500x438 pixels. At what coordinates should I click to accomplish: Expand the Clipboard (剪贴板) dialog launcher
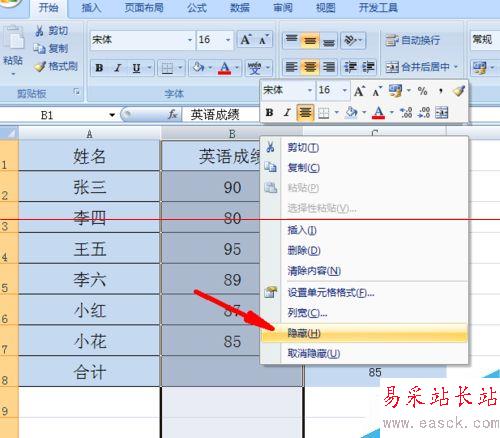[x=77, y=91]
